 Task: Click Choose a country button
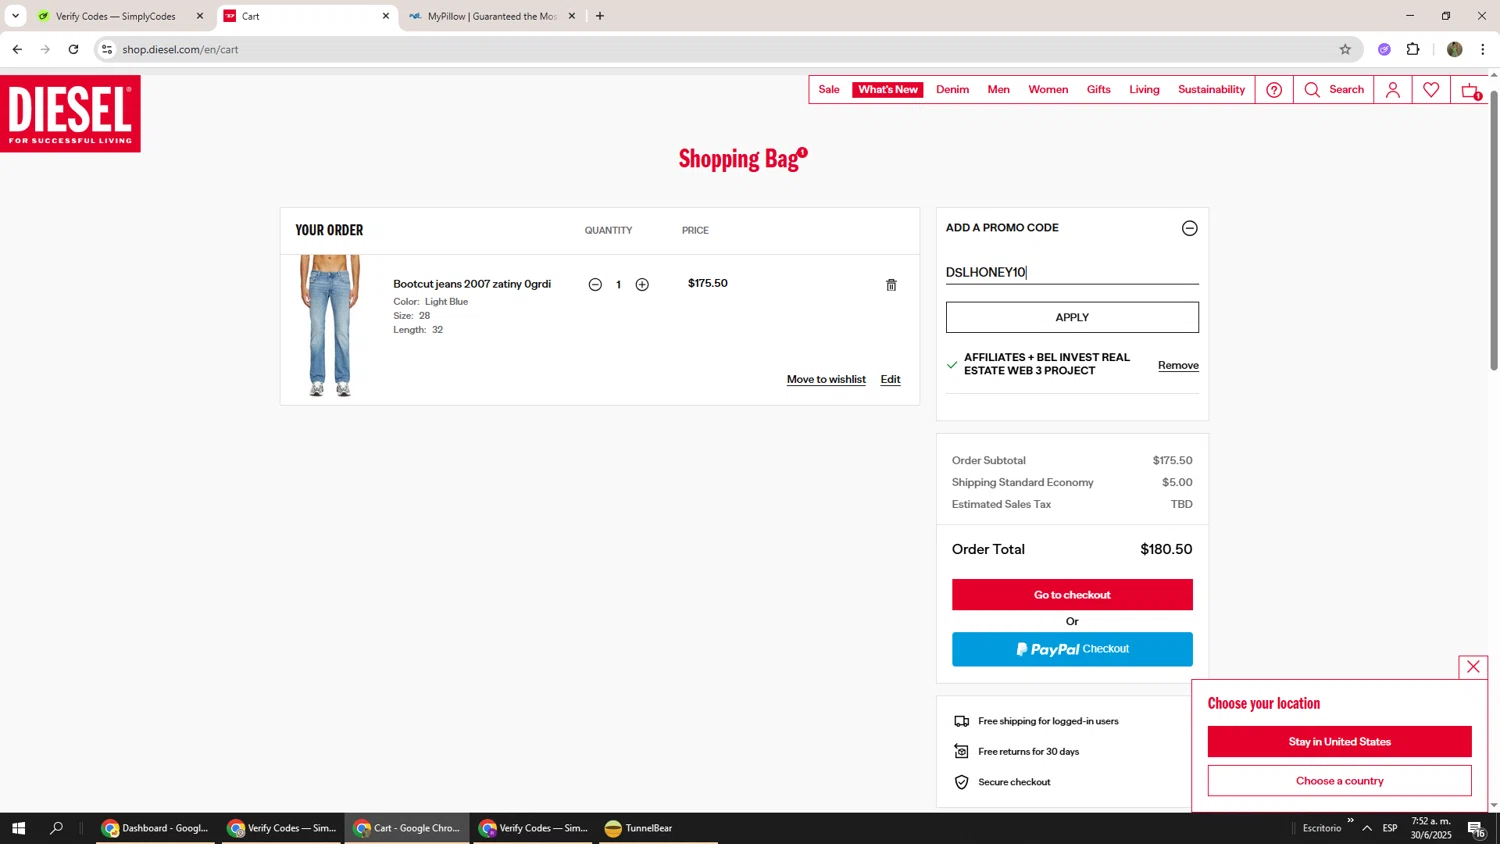point(1339,781)
